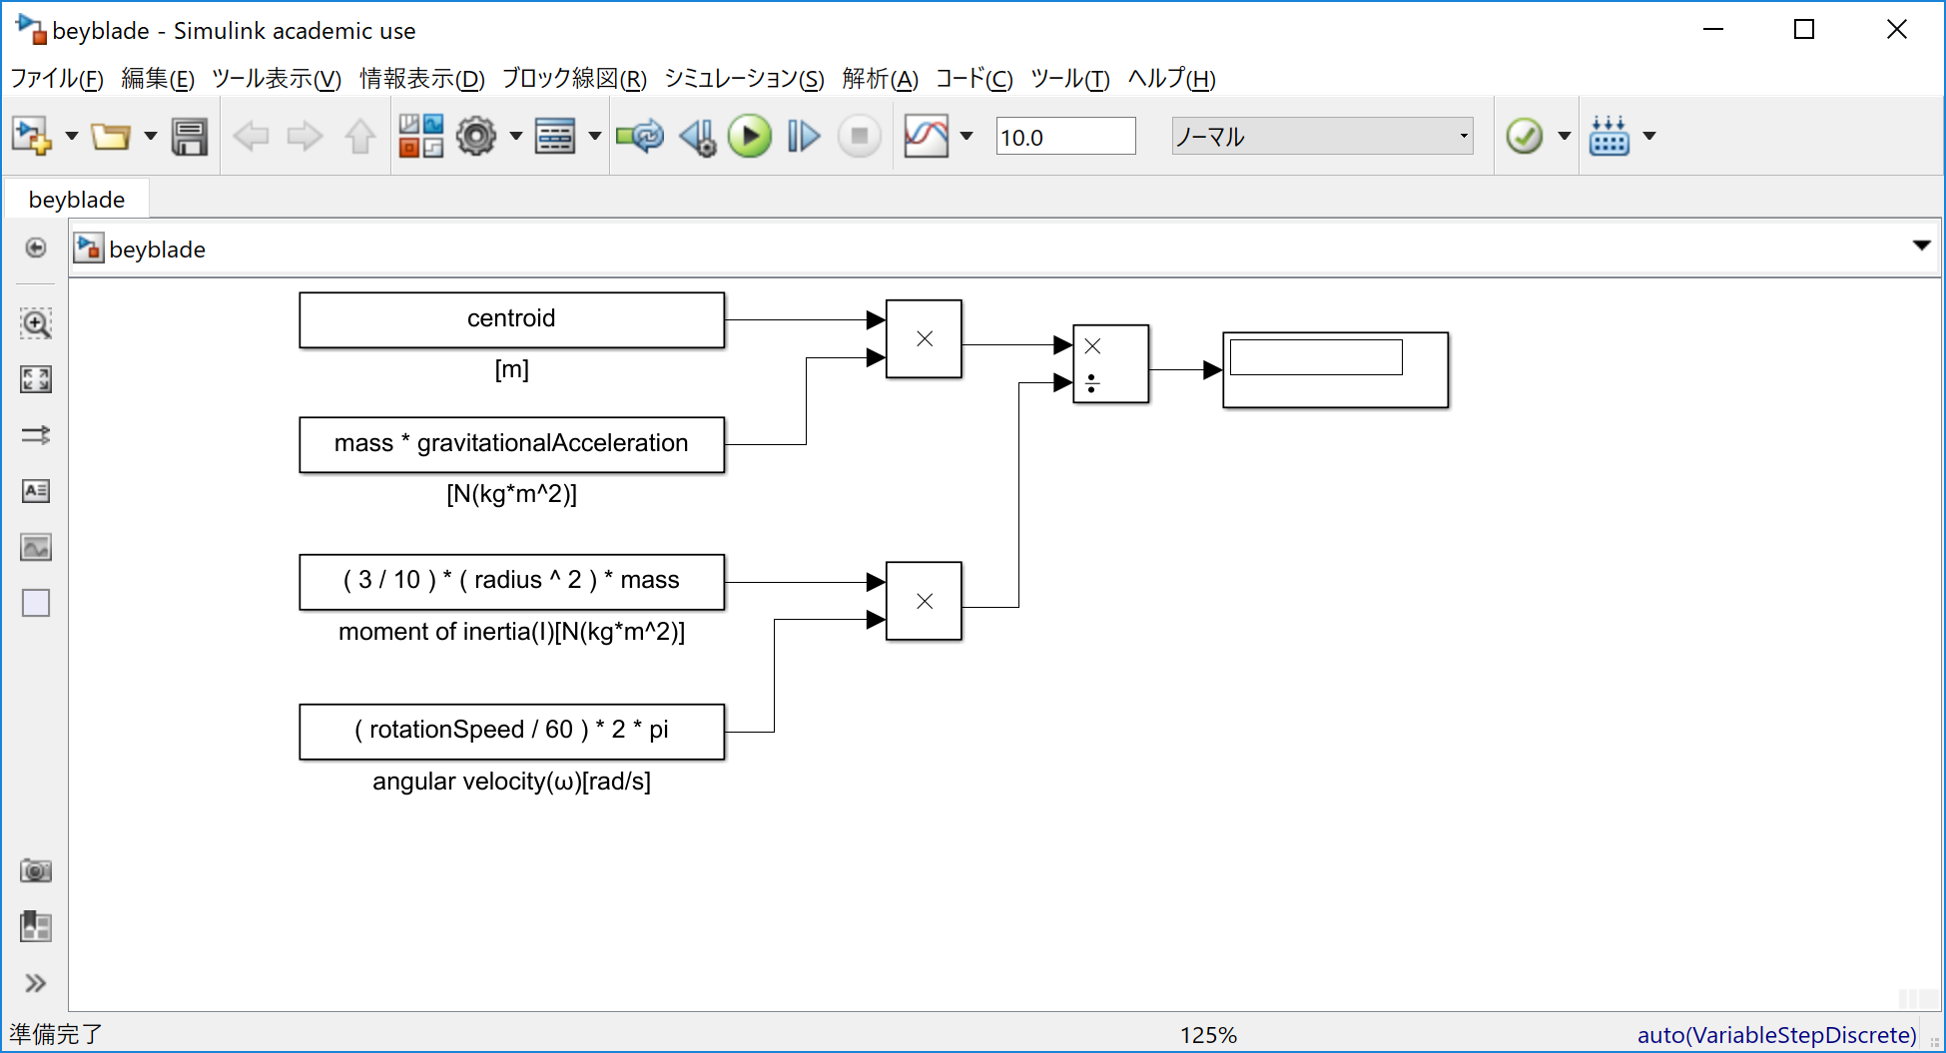1946x1053 pixels.
Task: Run the simulation with the green play button
Action: pos(750,136)
